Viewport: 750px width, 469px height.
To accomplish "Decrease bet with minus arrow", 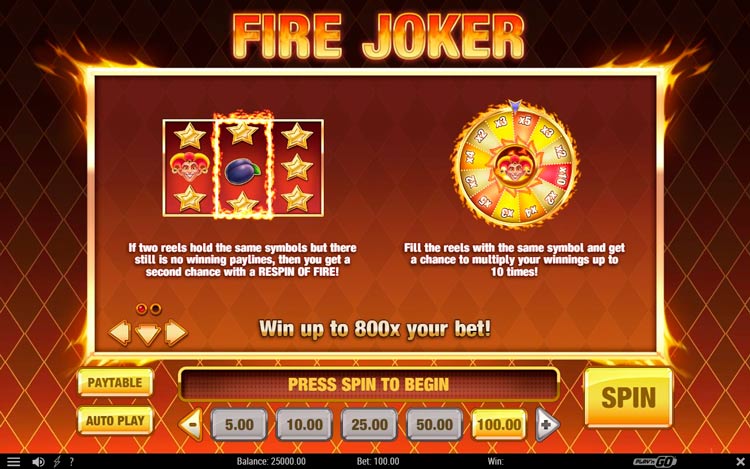I will [190, 424].
